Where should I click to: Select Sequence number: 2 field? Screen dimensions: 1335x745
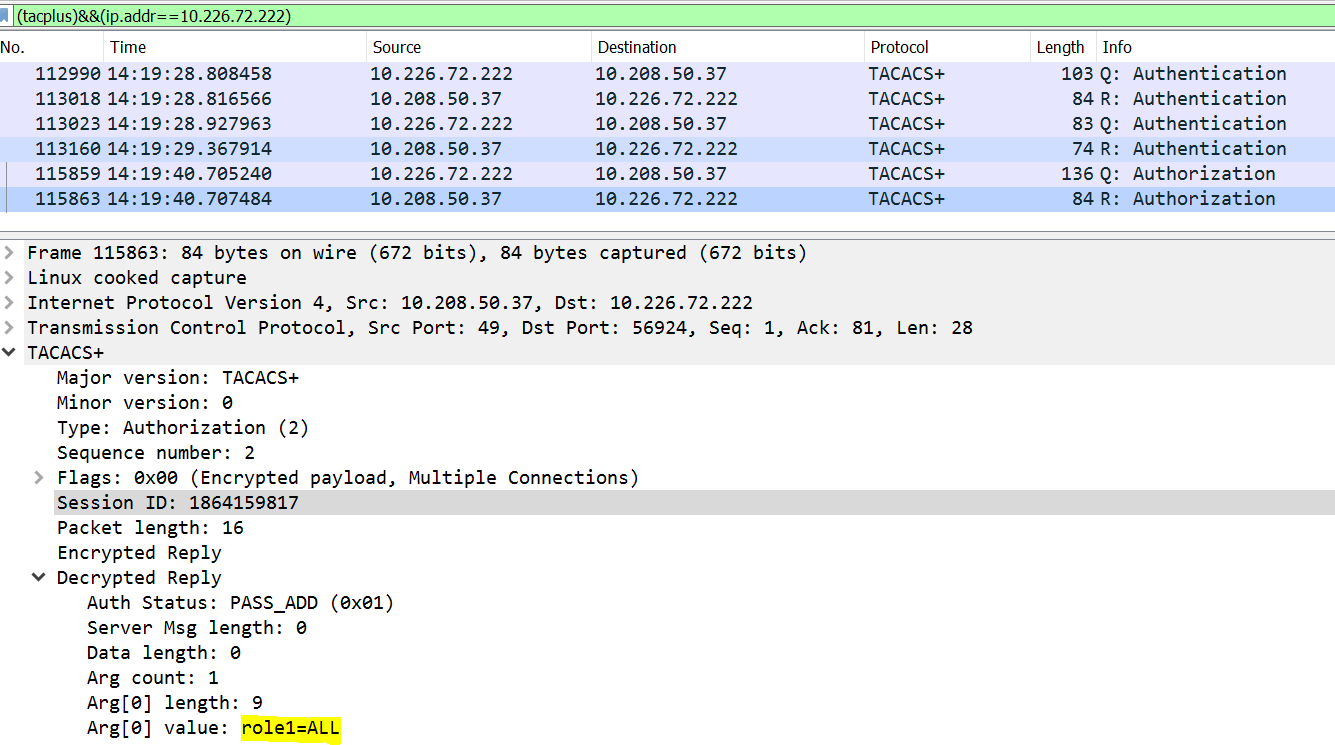coord(156,453)
